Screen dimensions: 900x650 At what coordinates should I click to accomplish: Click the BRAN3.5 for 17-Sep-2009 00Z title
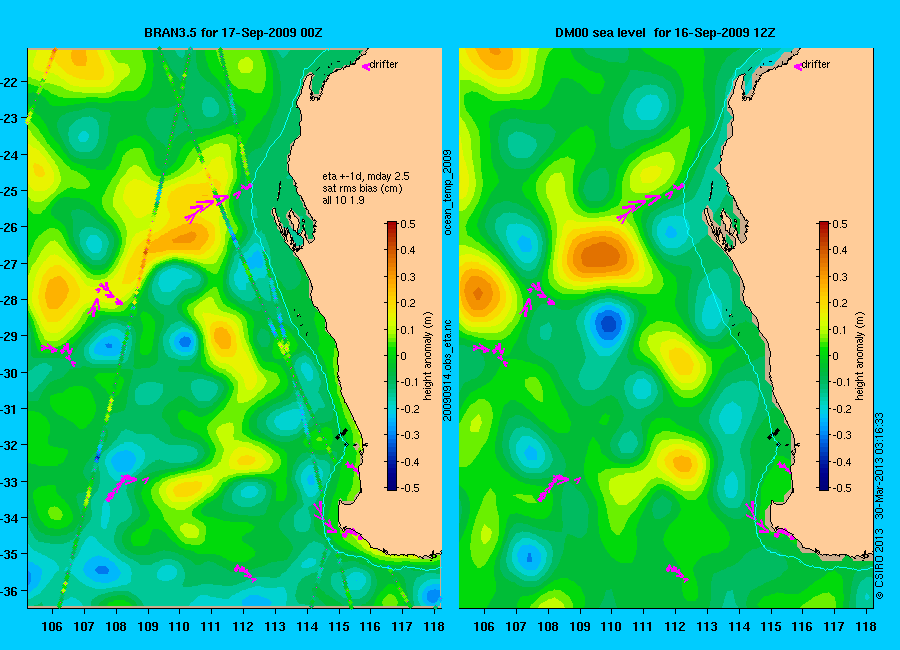[x=233, y=33]
